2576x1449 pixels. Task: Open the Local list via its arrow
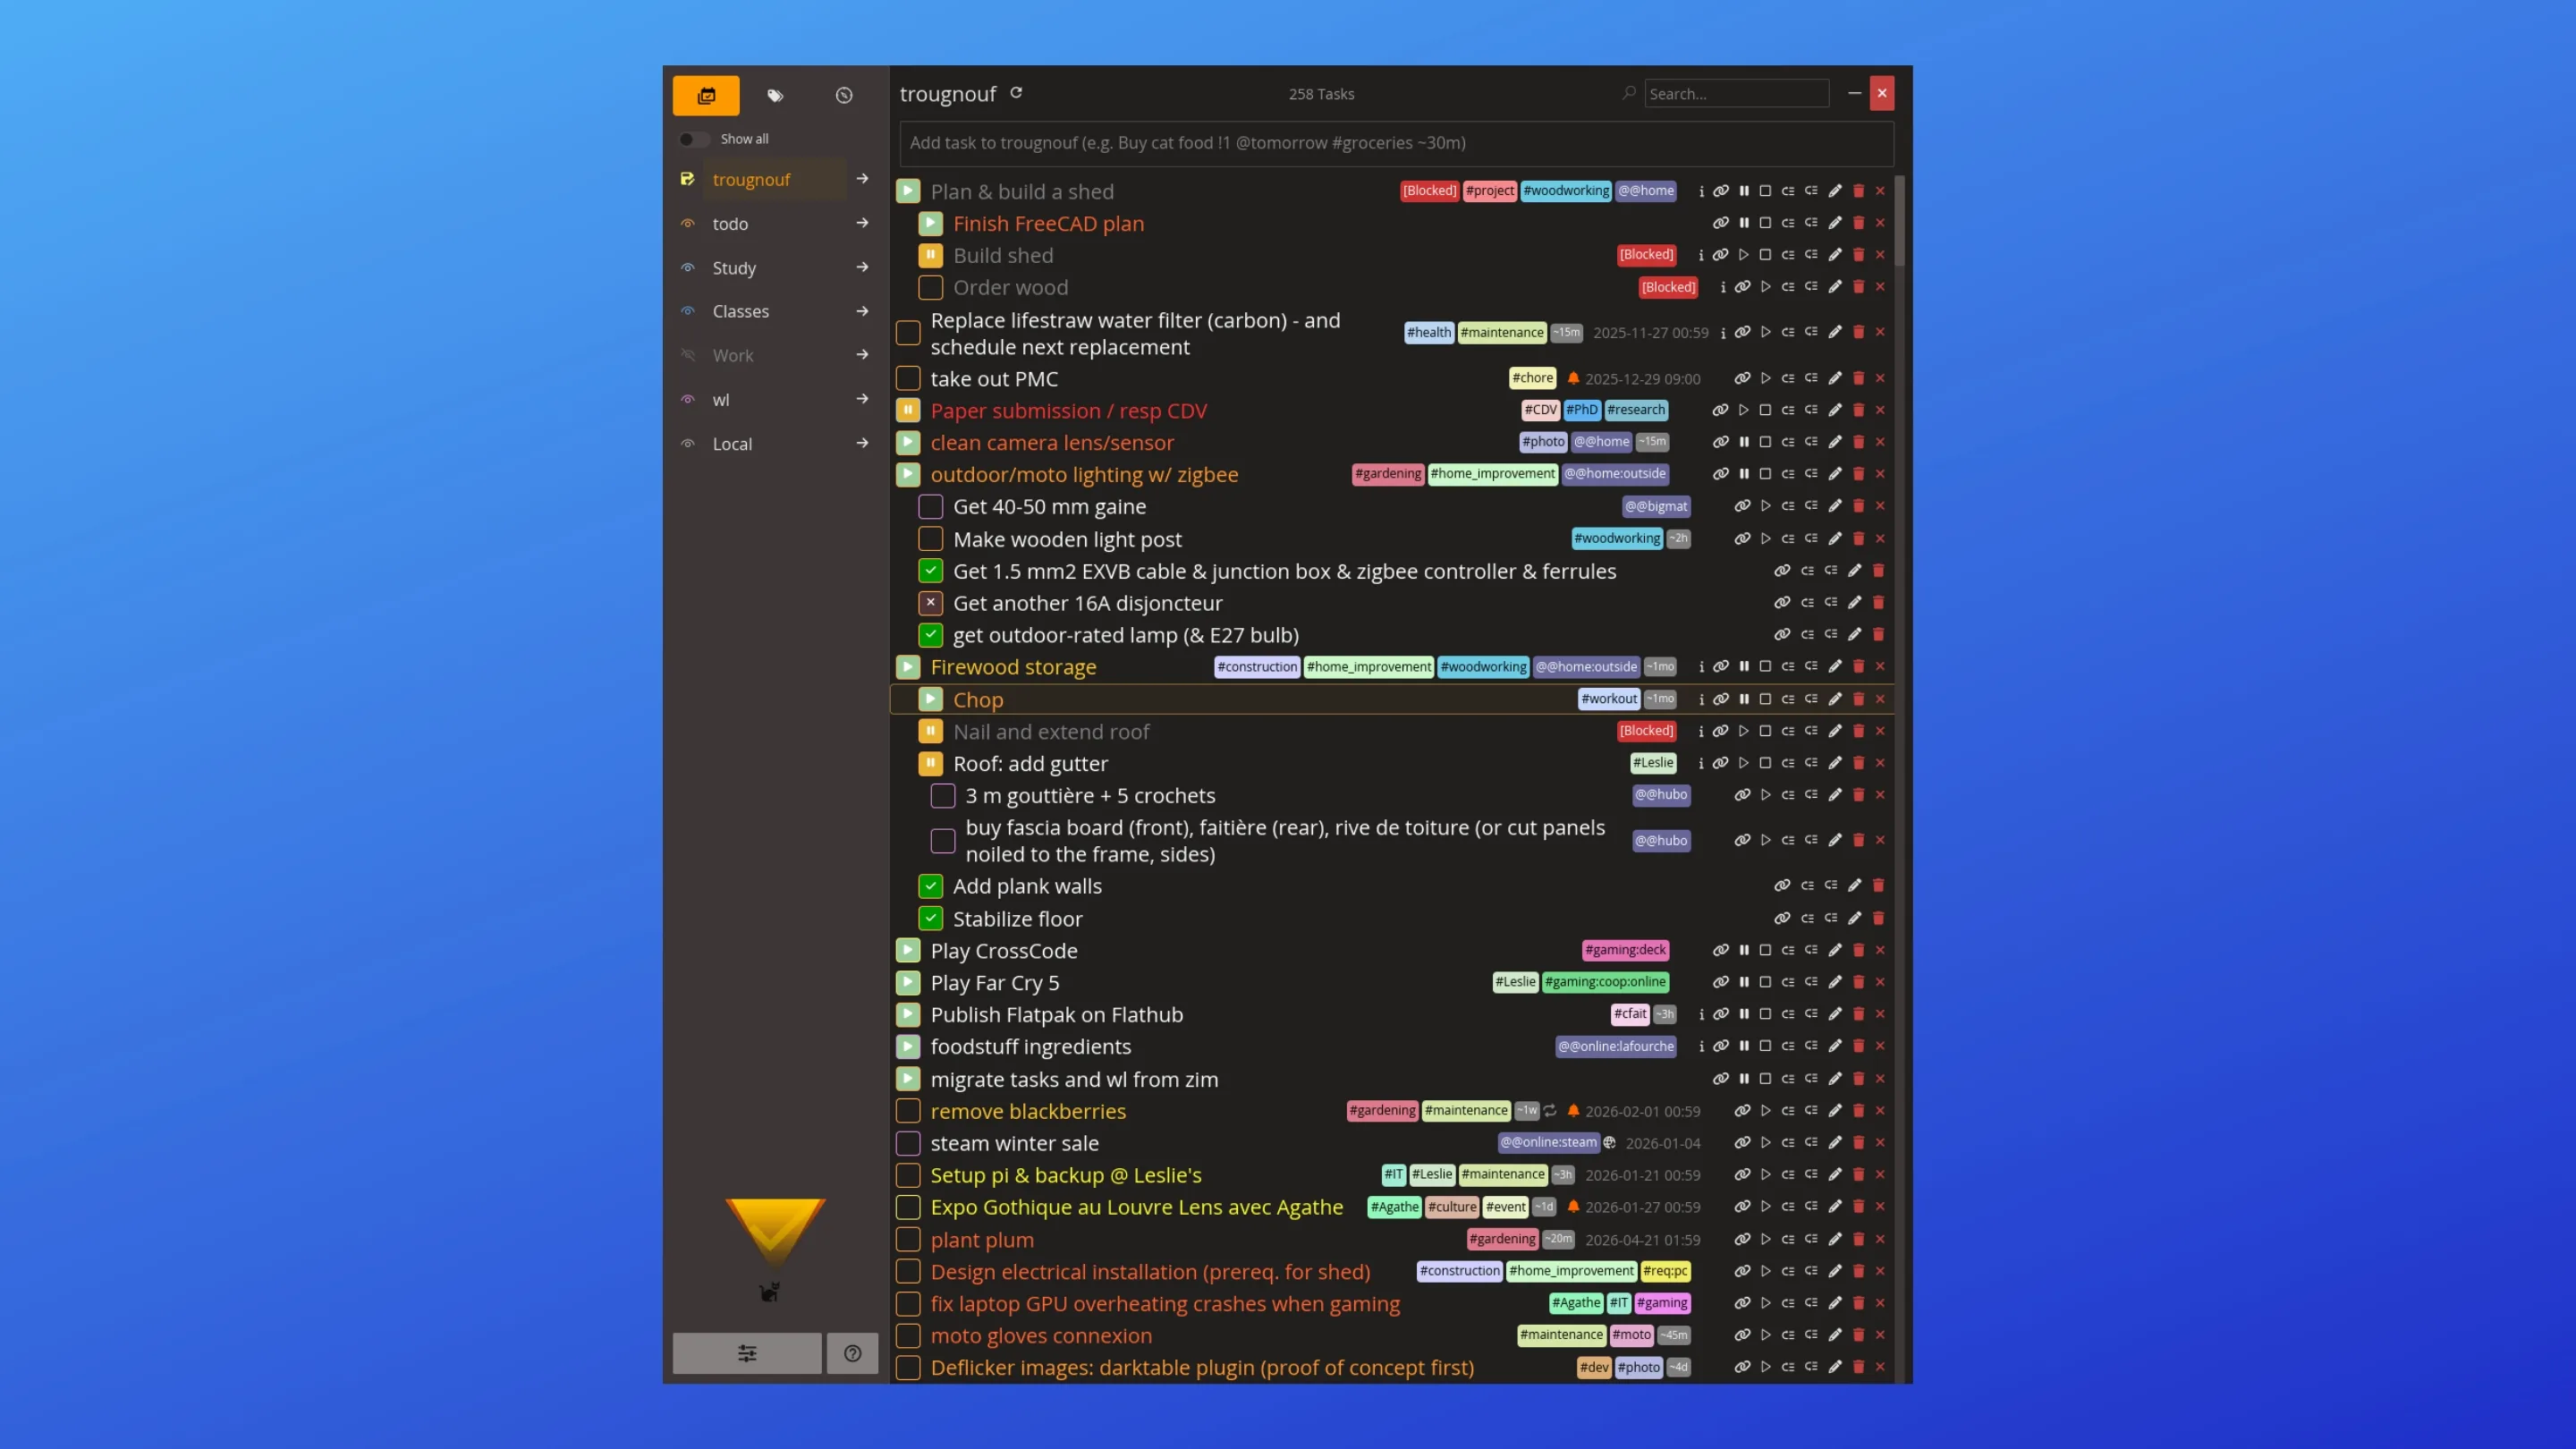coord(862,443)
